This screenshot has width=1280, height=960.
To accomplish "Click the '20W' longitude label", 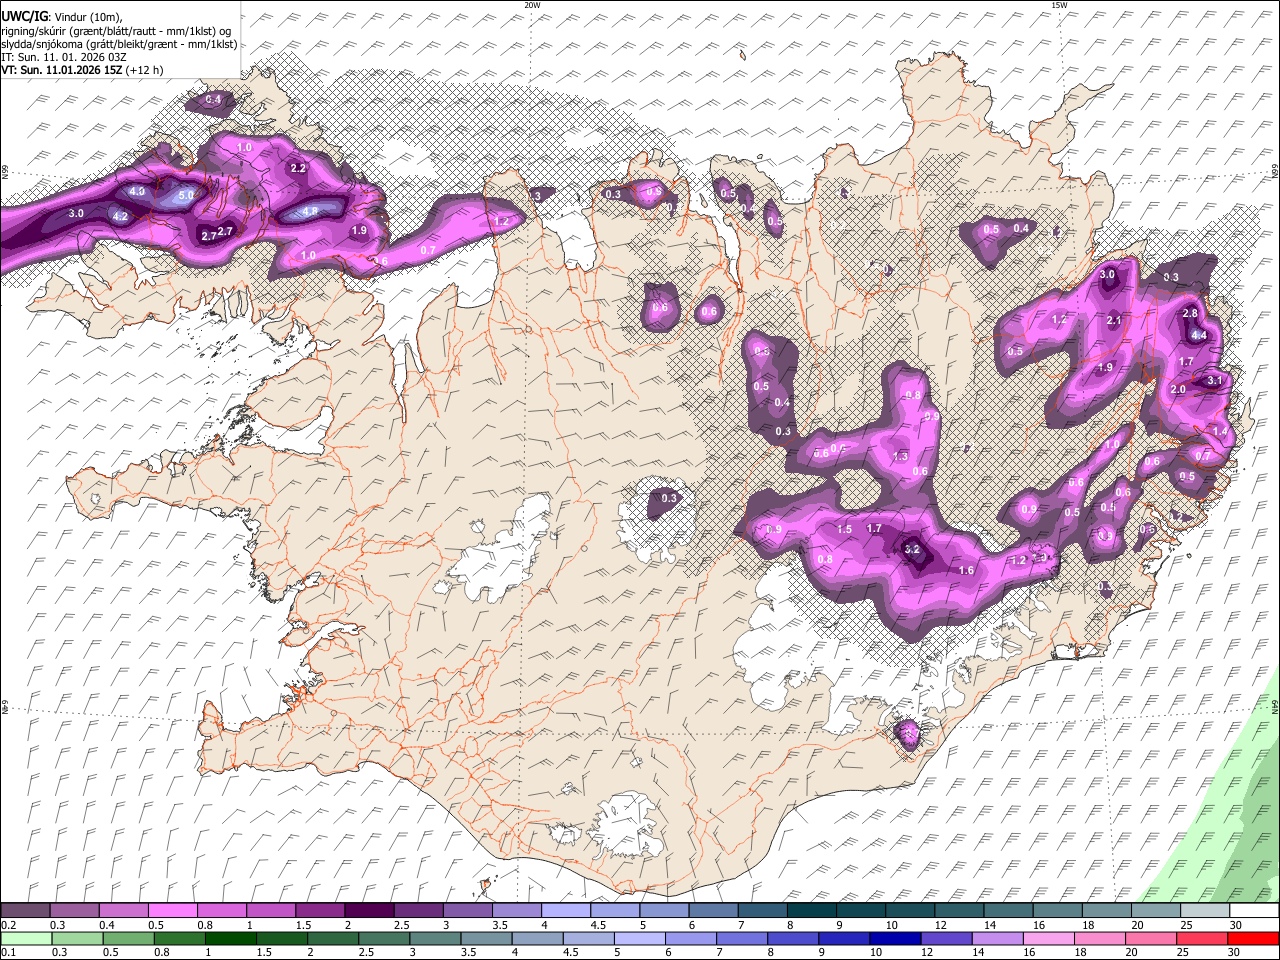I will click(x=532, y=5).
